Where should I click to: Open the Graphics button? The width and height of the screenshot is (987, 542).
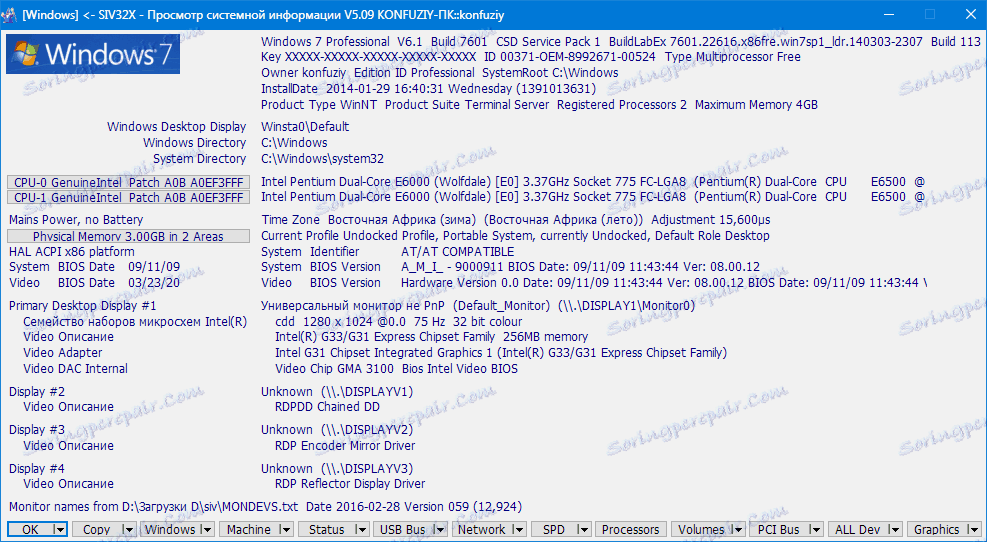(937, 529)
